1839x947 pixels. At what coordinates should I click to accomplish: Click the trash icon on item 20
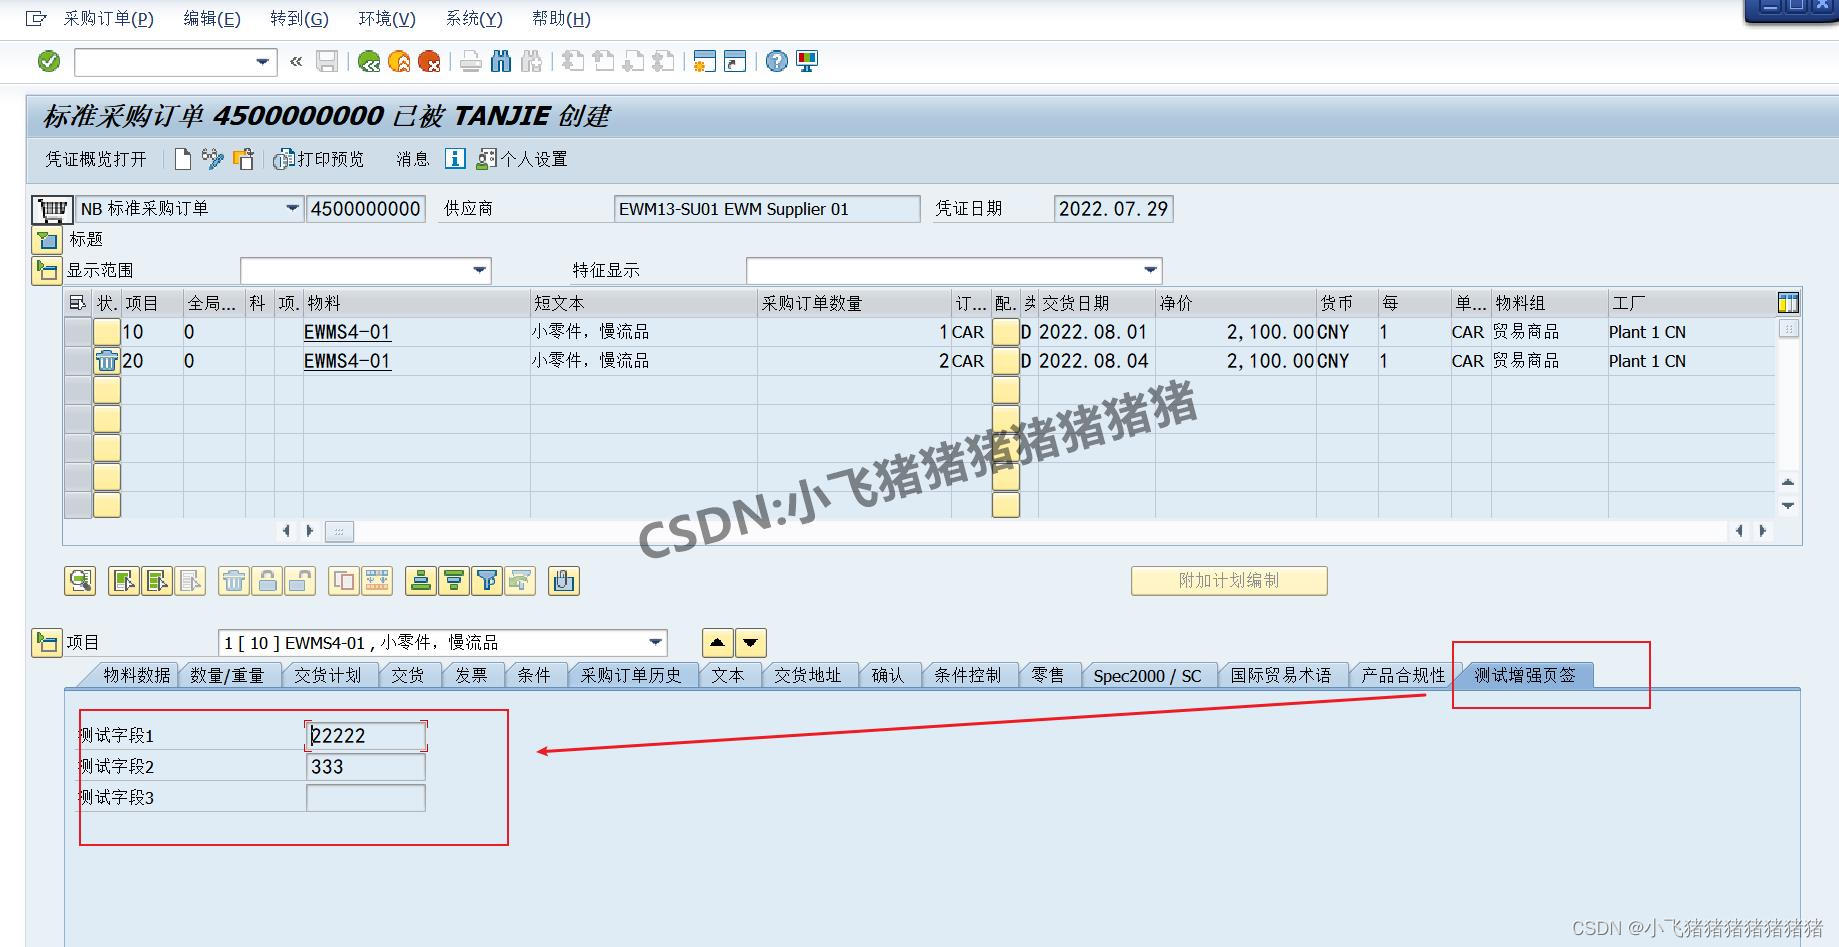coord(107,361)
